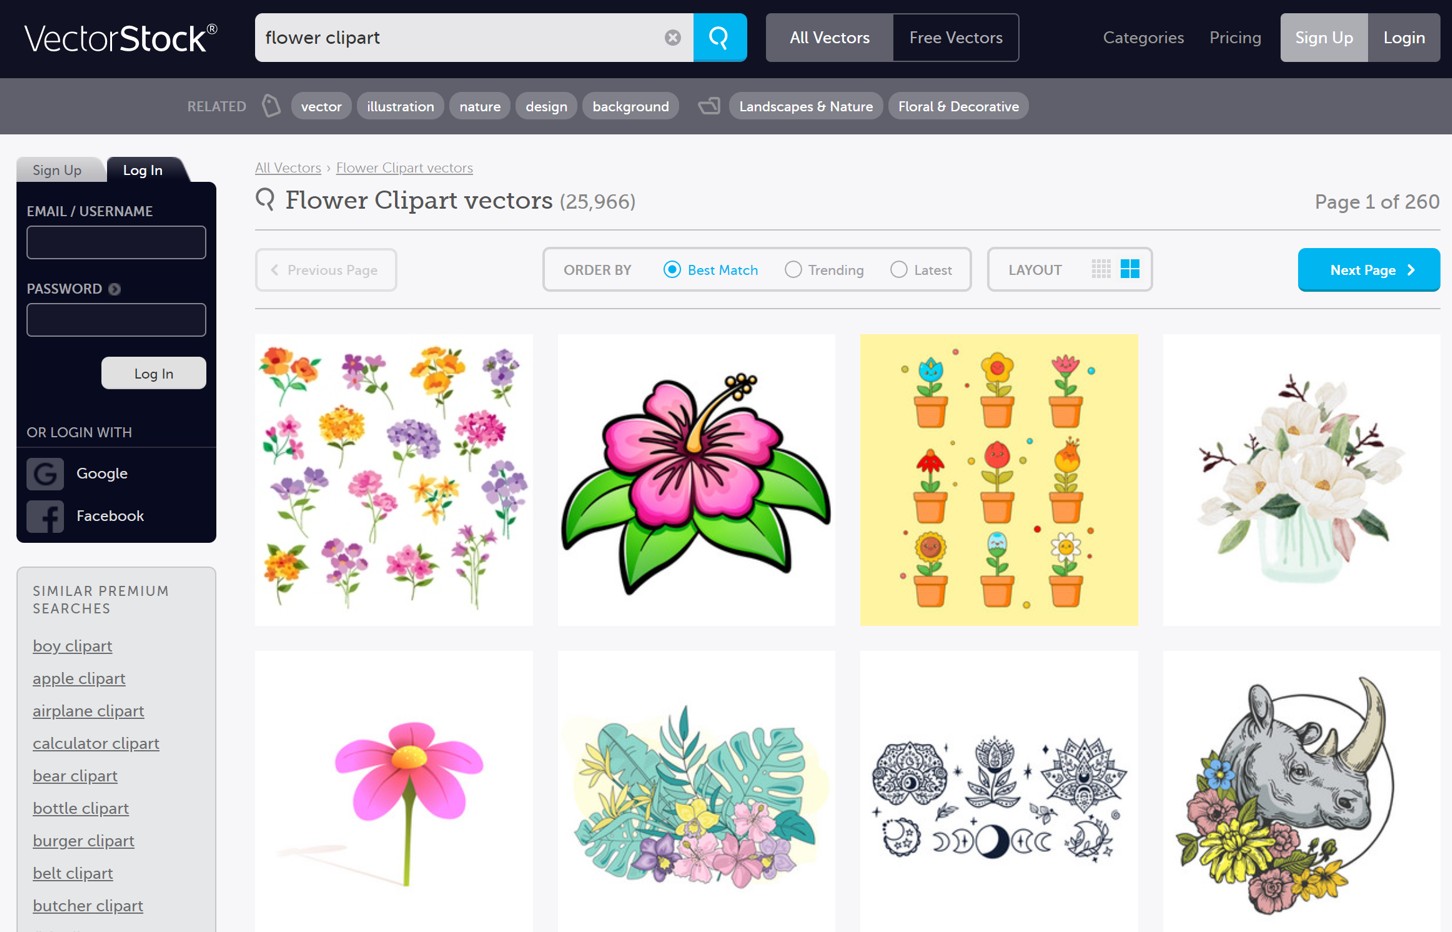Click the blue search magnifier button

click(x=720, y=38)
